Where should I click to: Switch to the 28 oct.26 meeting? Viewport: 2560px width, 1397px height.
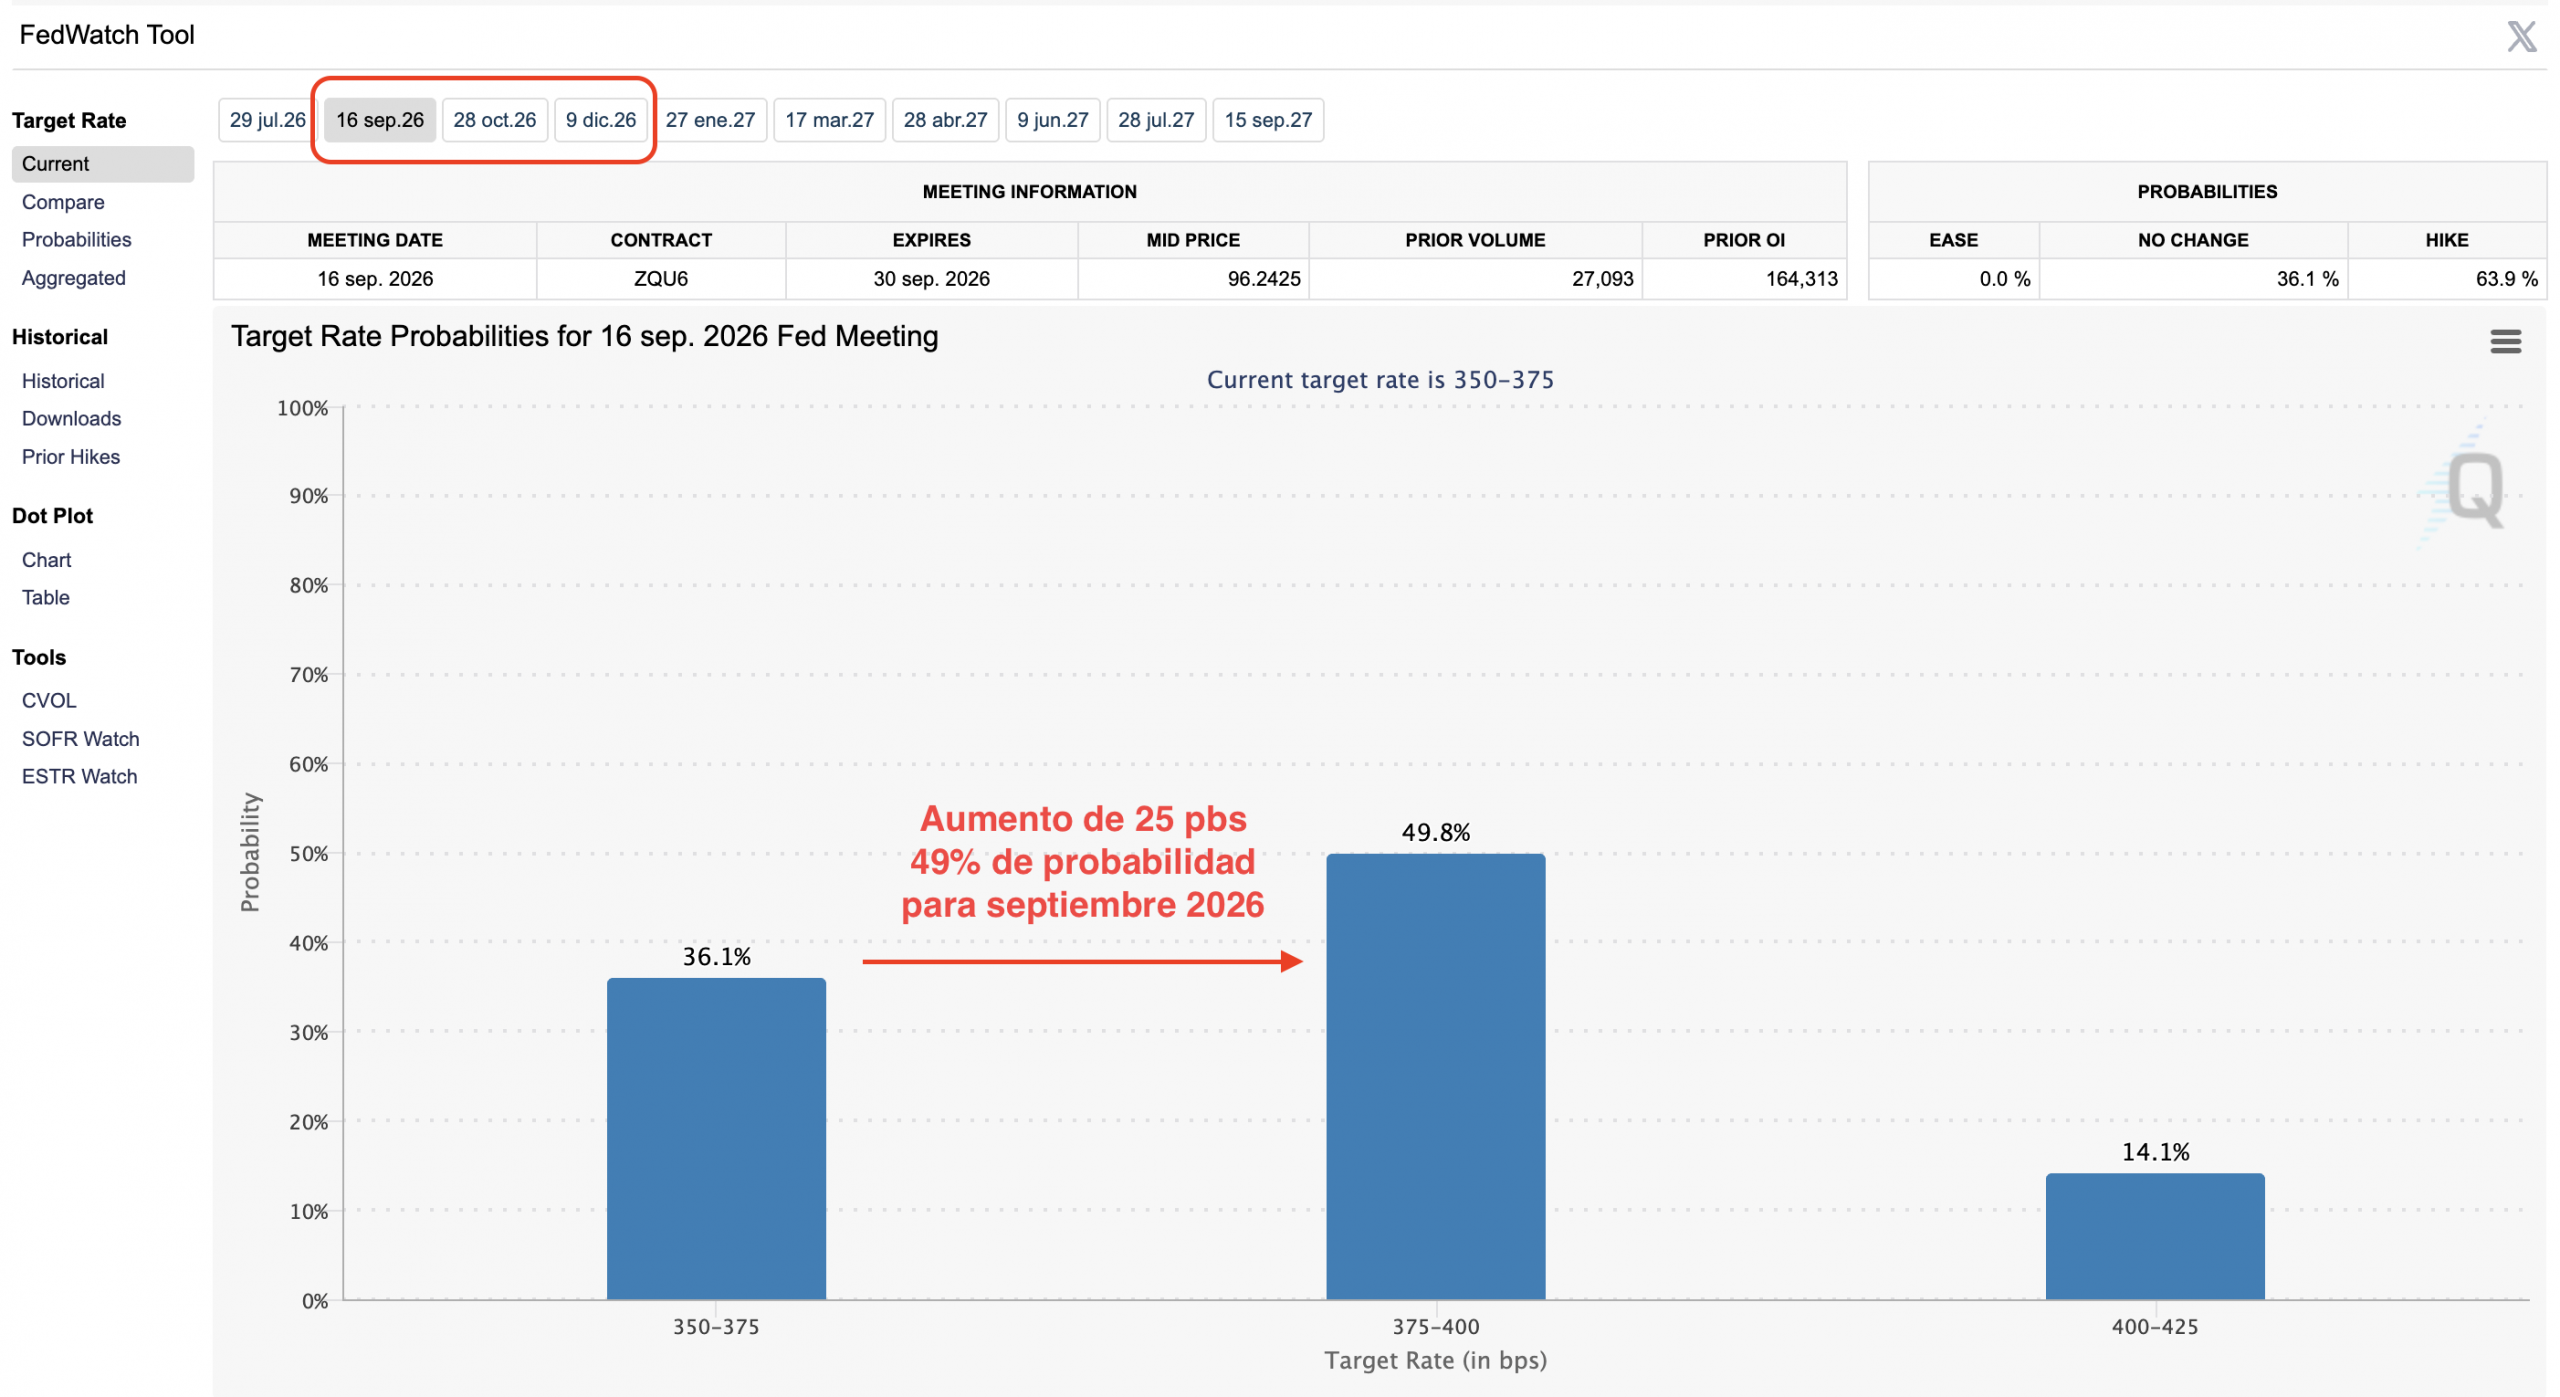tap(494, 120)
